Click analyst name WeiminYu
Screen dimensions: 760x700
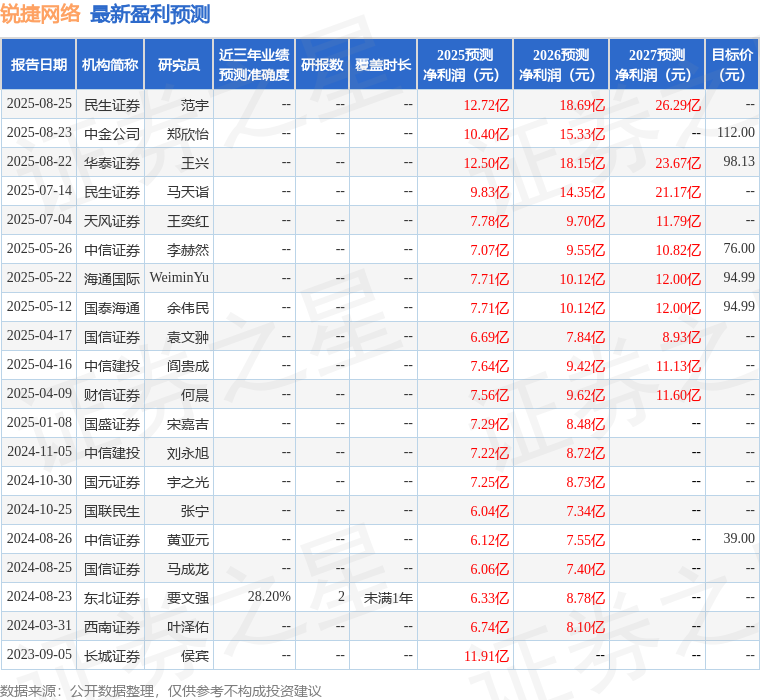click(x=179, y=278)
